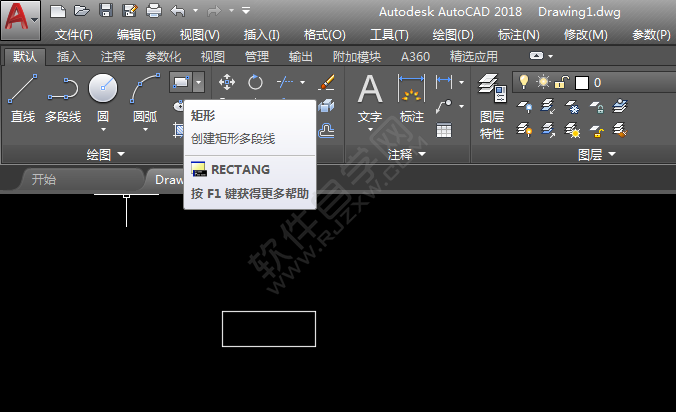Click the white color swatch of layer 0
The image size is (676, 412).
582,82
